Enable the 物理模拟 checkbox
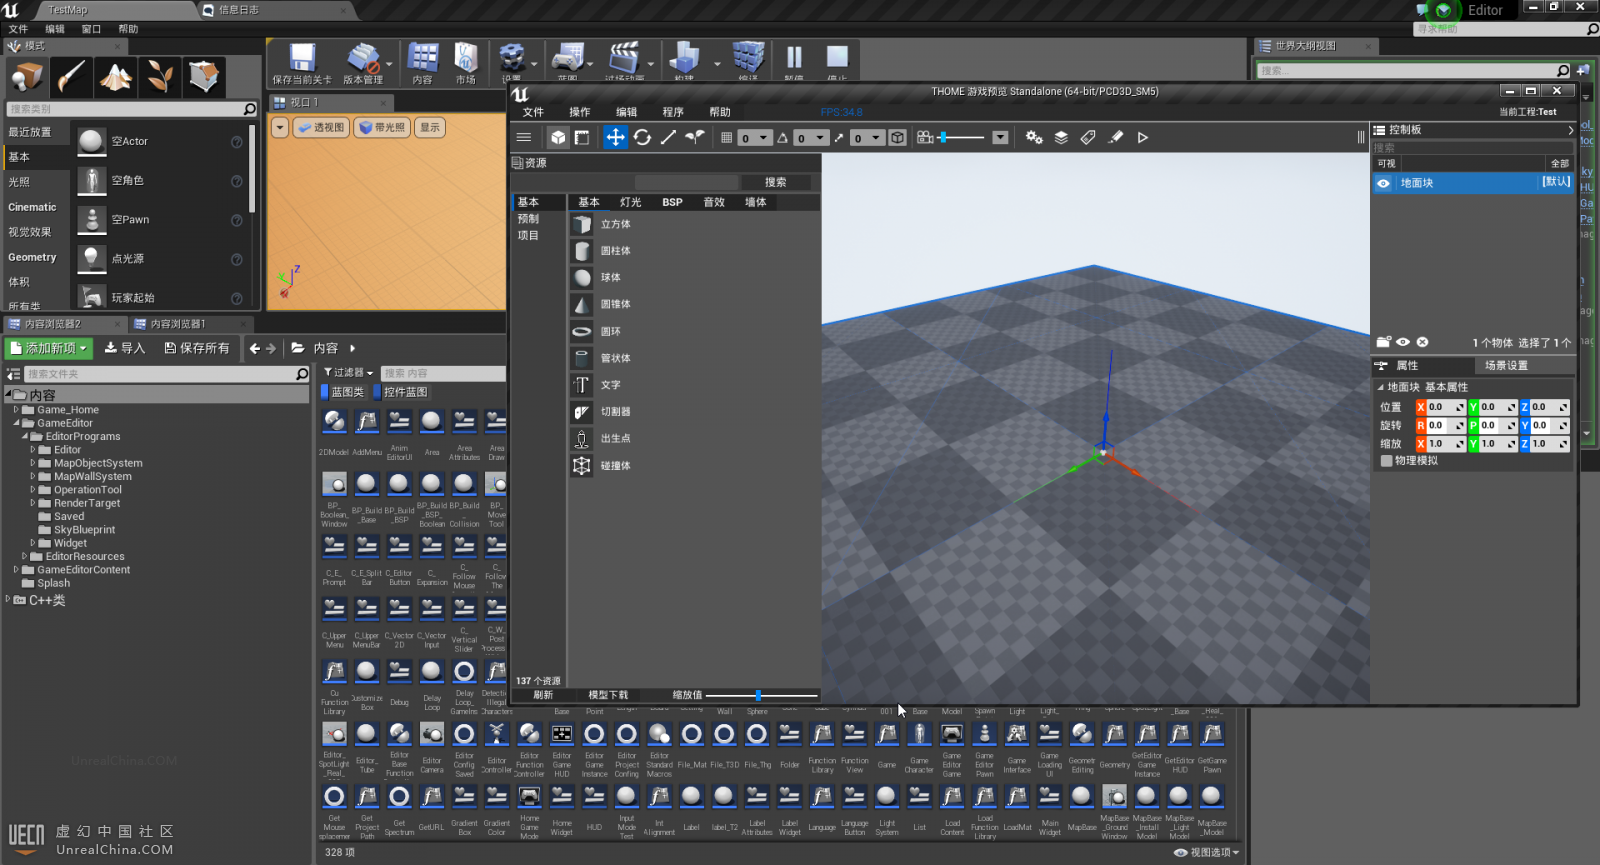Viewport: 1600px width, 865px height. [x=1386, y=461]
